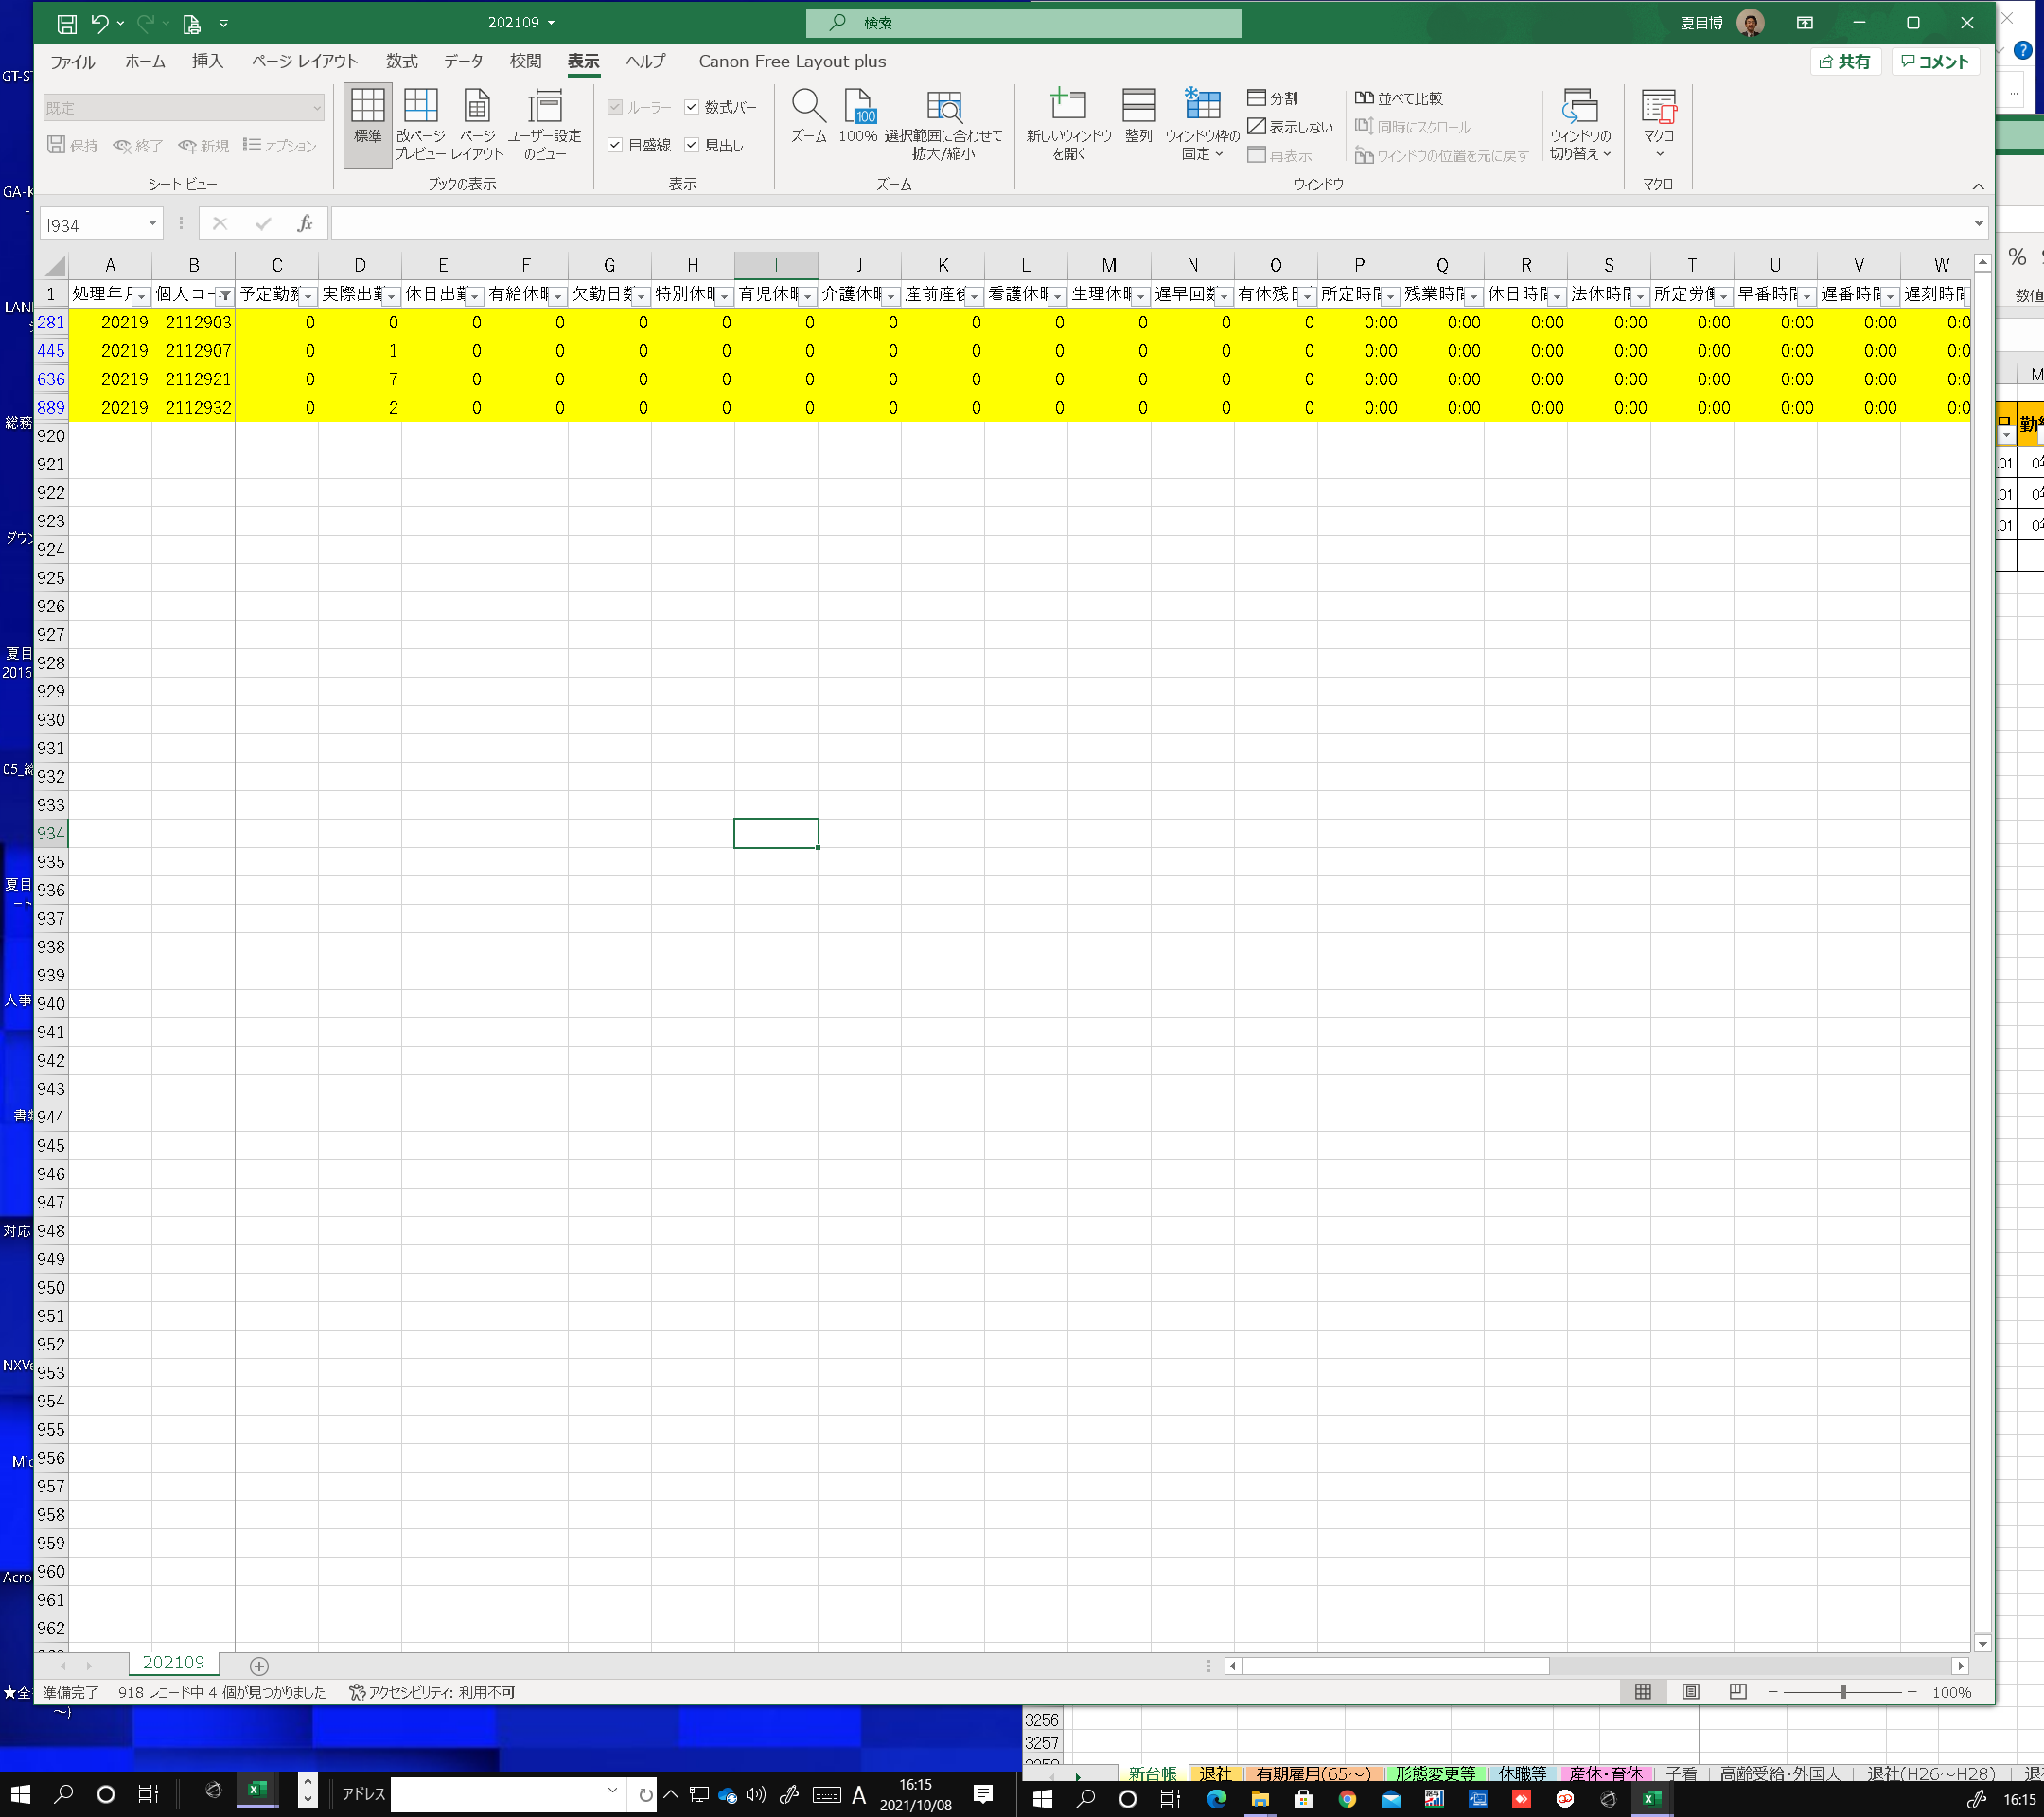Click the 整列 arrange windows icon
2044x1817 pixels.
[x=1138, y=107]
